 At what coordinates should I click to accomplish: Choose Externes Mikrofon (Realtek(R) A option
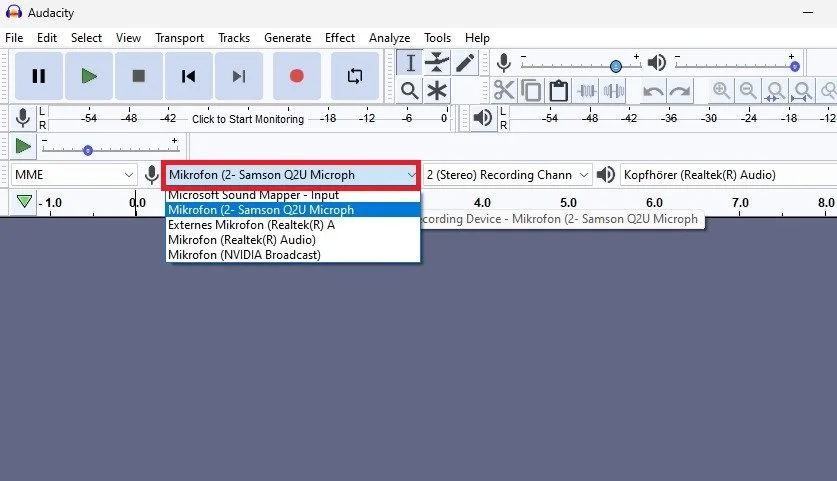pos(293,225)
